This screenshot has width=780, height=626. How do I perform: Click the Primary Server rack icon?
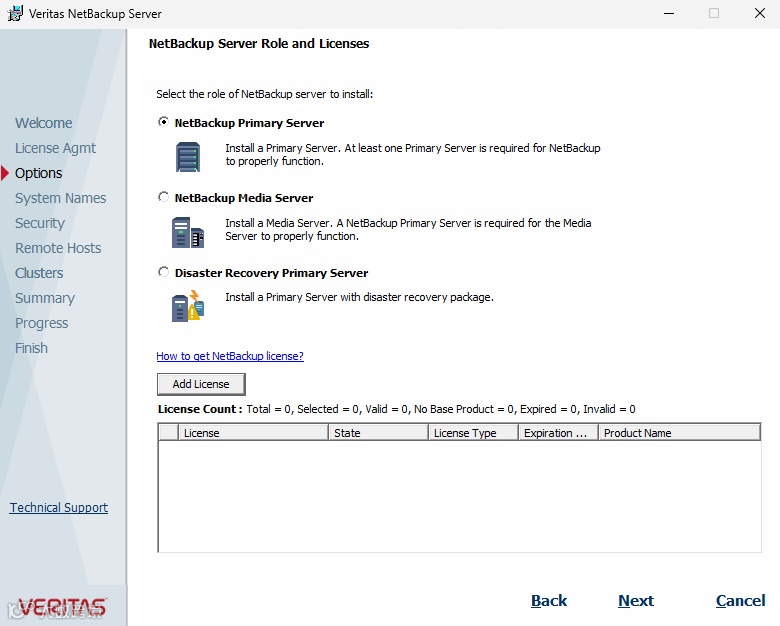point(187,157)
